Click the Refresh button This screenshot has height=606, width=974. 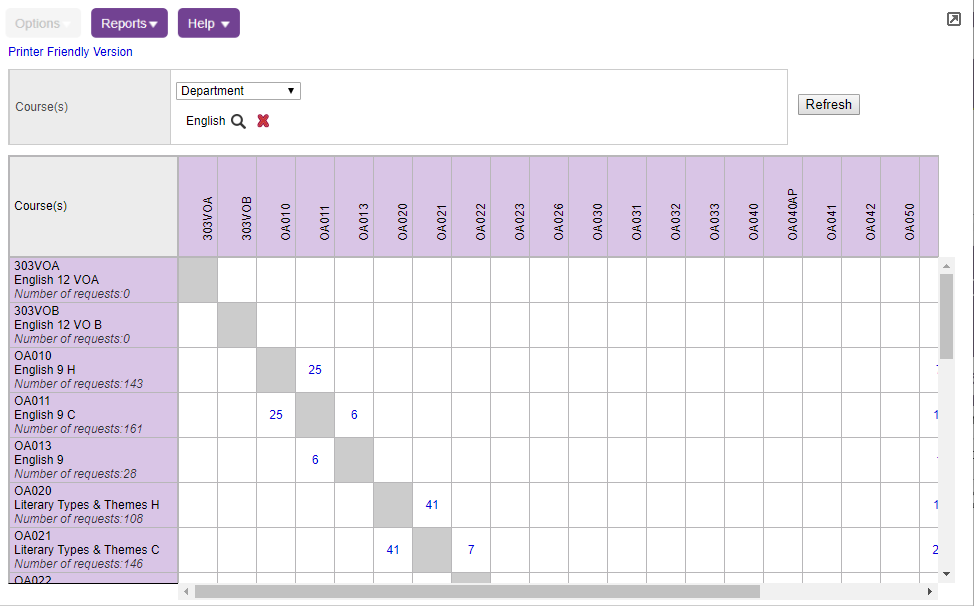[828, 105]
